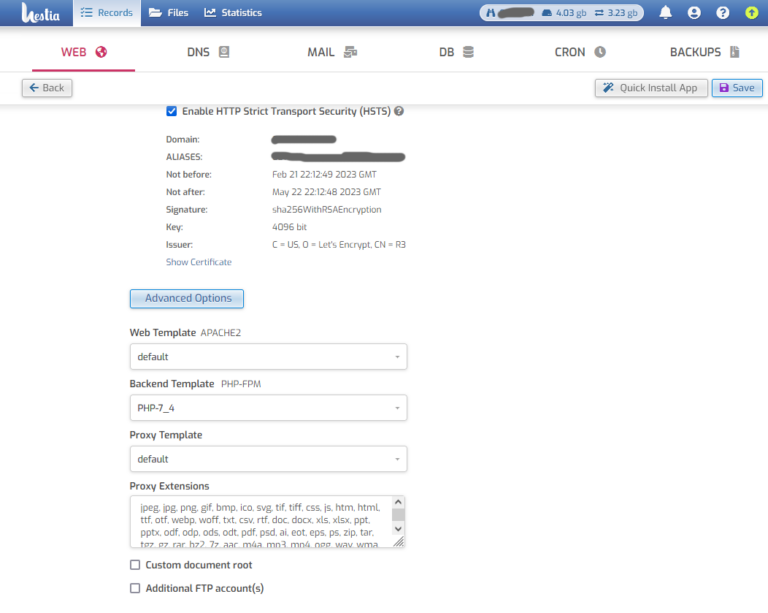Image resolution: width=768 pixels, height=613 pixels.
Task: Click the Hestia logo
Action: (x=36, y=13)
